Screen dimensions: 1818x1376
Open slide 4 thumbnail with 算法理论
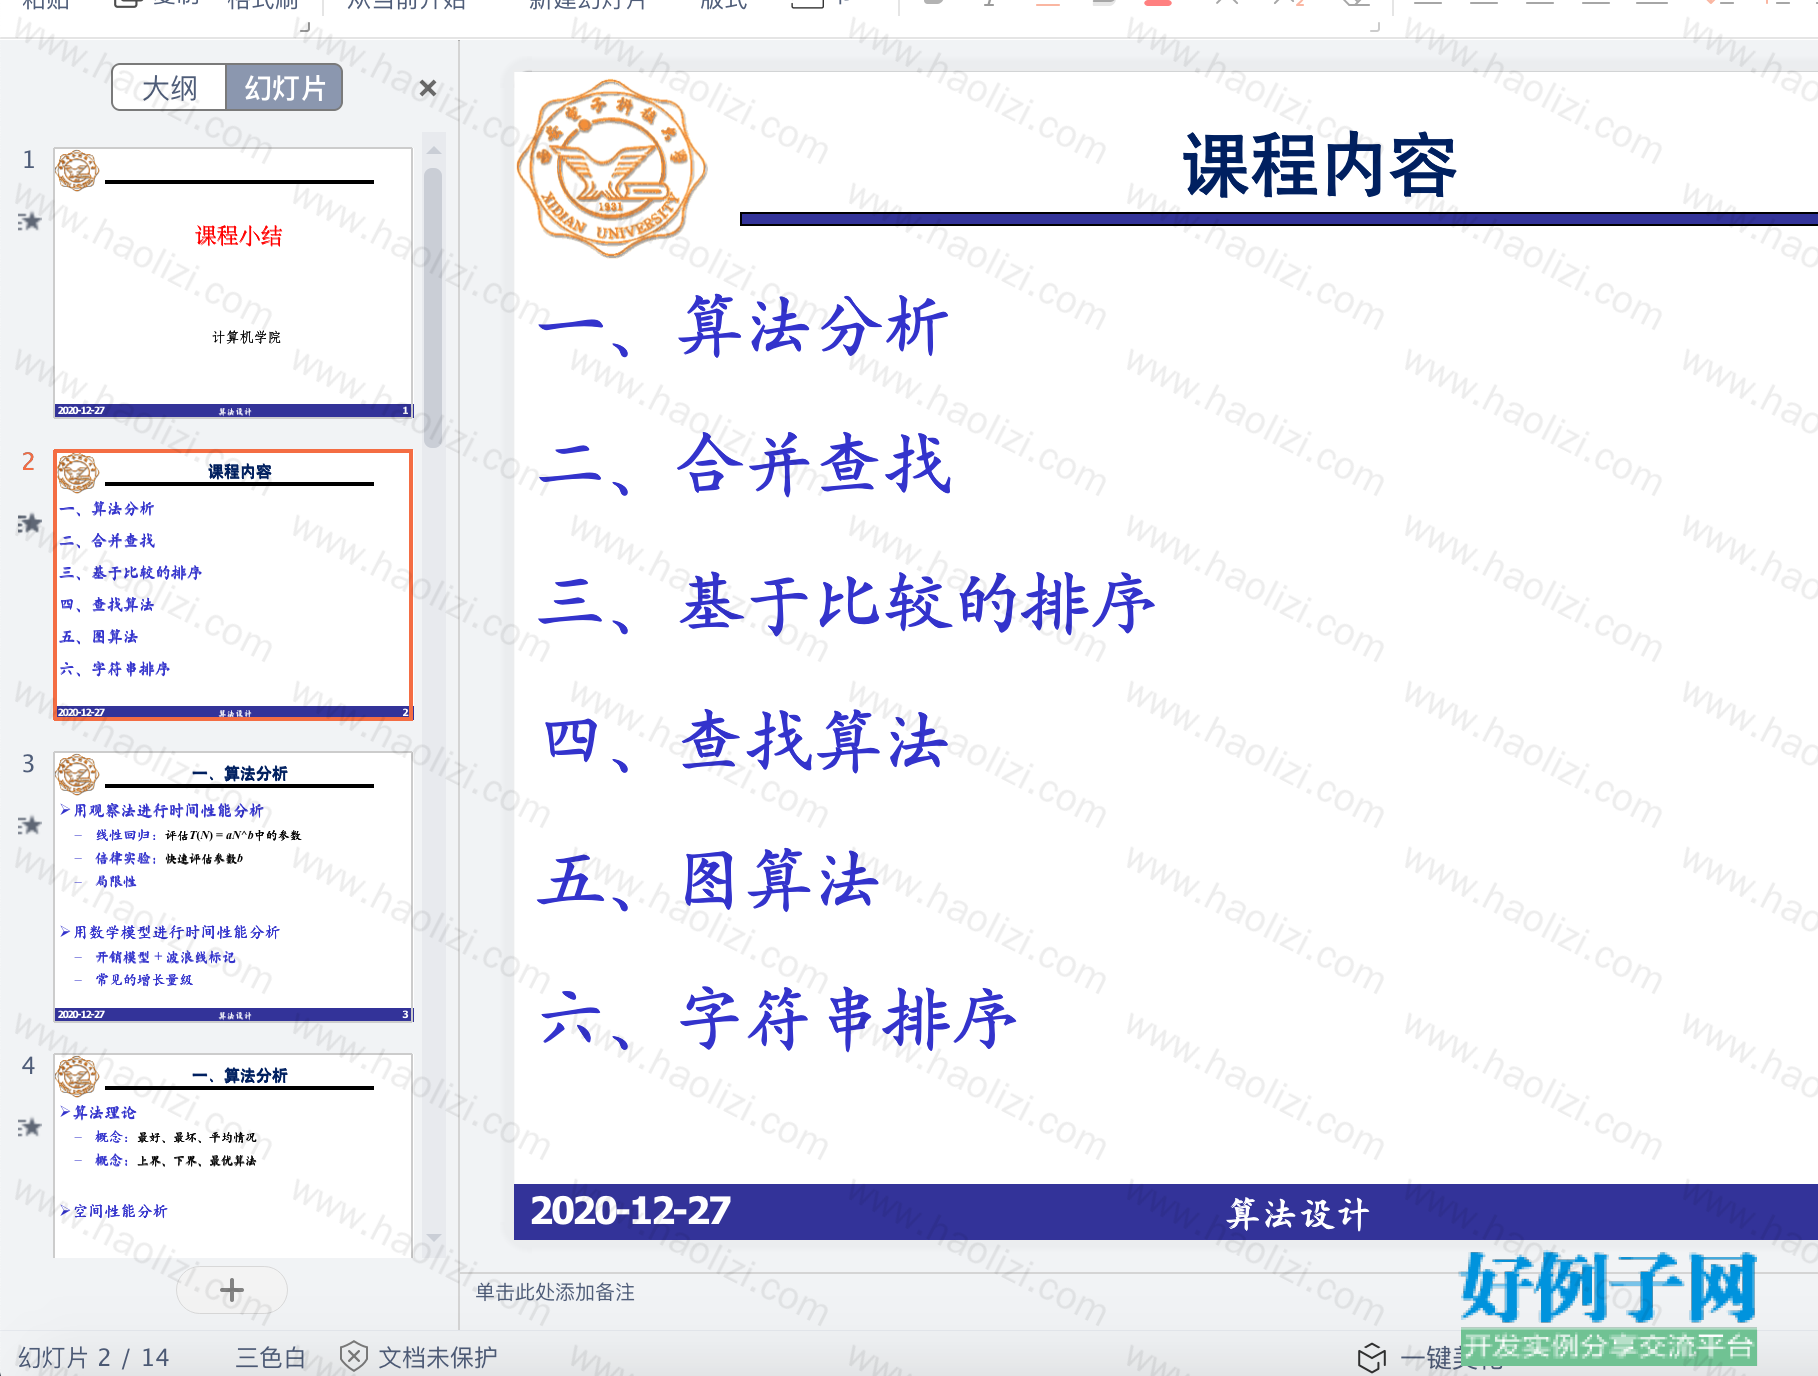(233, 1155)
